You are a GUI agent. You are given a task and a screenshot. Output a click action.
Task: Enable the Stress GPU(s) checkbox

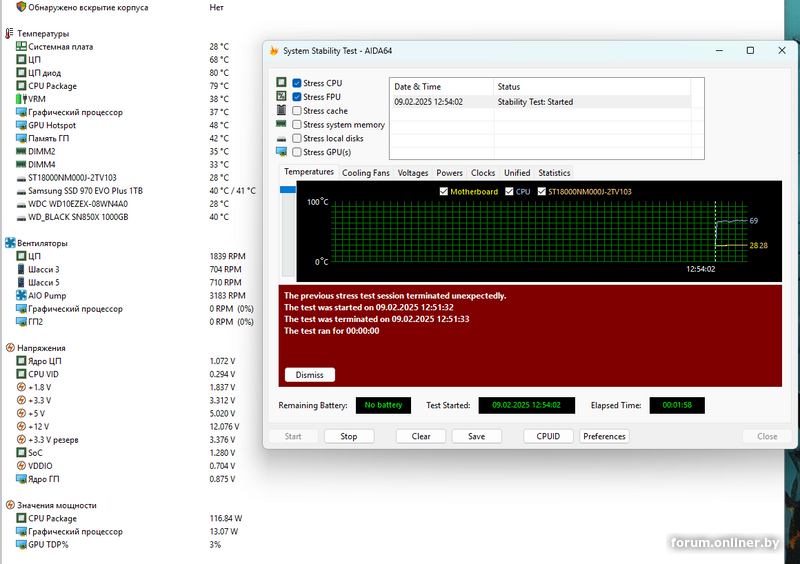point(297,152)
